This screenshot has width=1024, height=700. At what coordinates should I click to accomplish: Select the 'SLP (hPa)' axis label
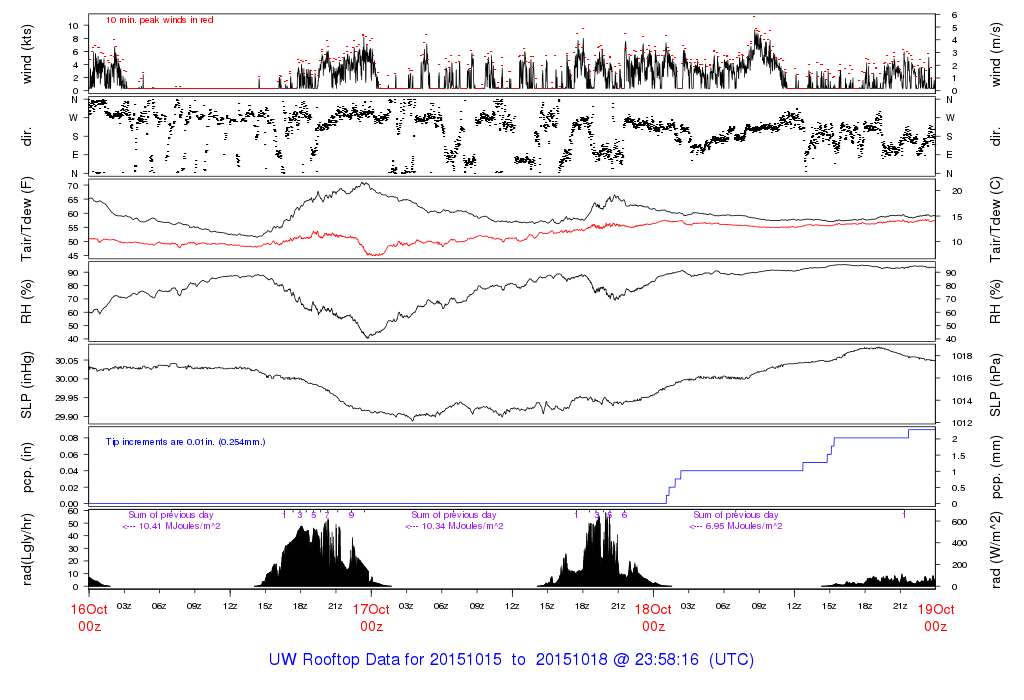pos(995,385)
